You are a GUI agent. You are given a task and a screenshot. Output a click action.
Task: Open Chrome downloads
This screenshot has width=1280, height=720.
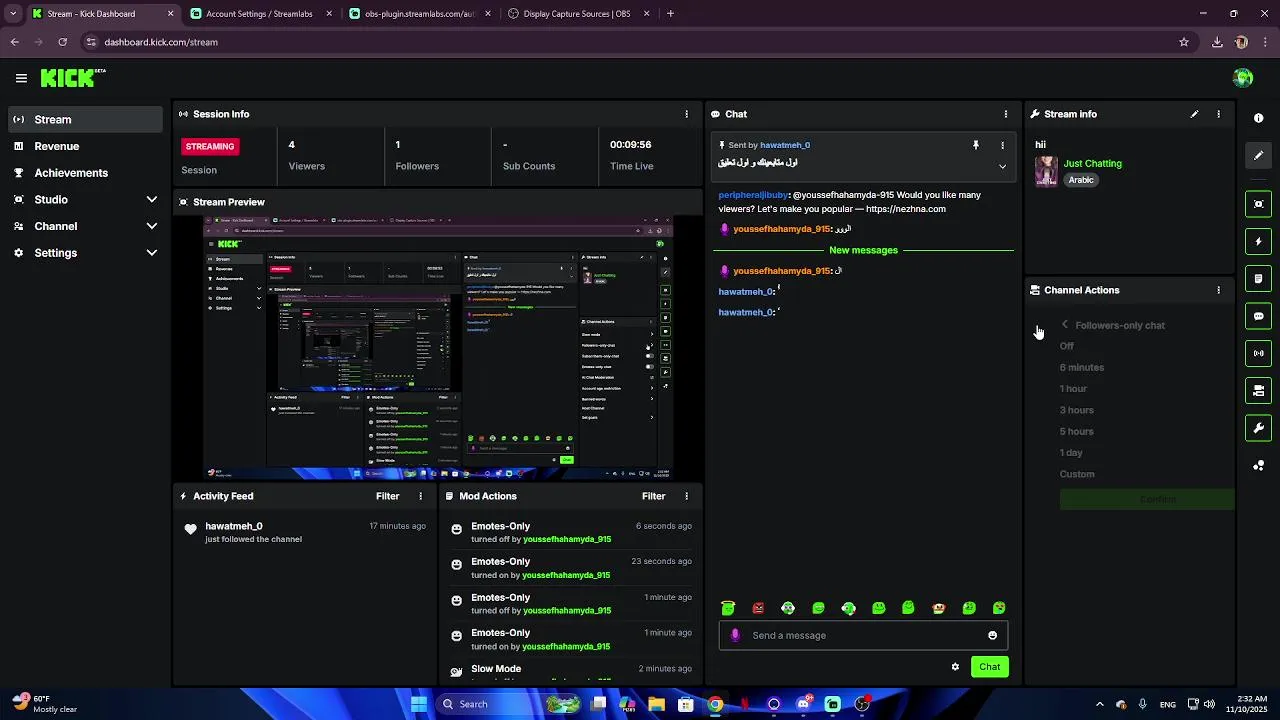[x=1217, y=42]
